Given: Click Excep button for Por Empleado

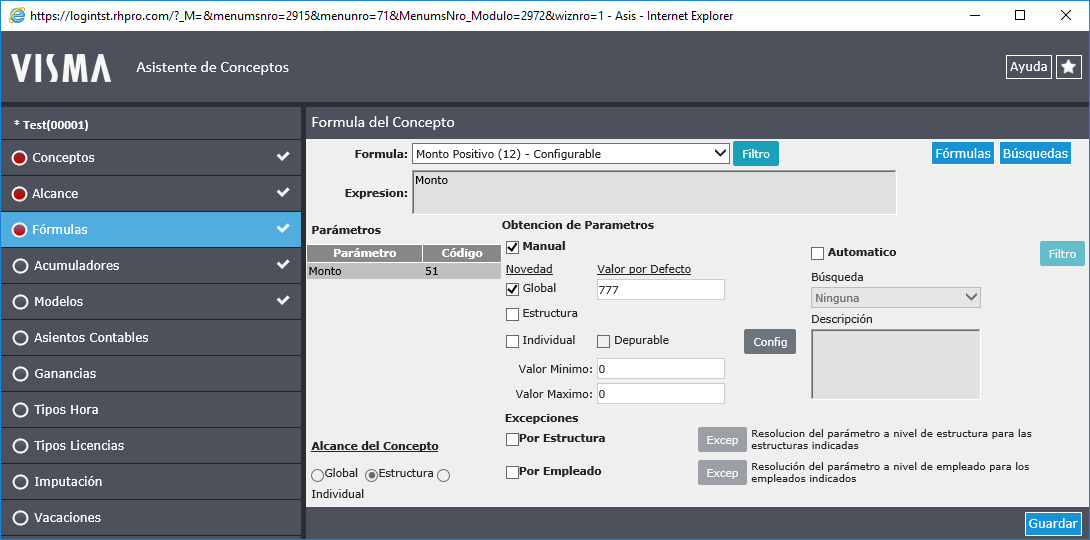Looking at the screenshot, I should (722, 473).
